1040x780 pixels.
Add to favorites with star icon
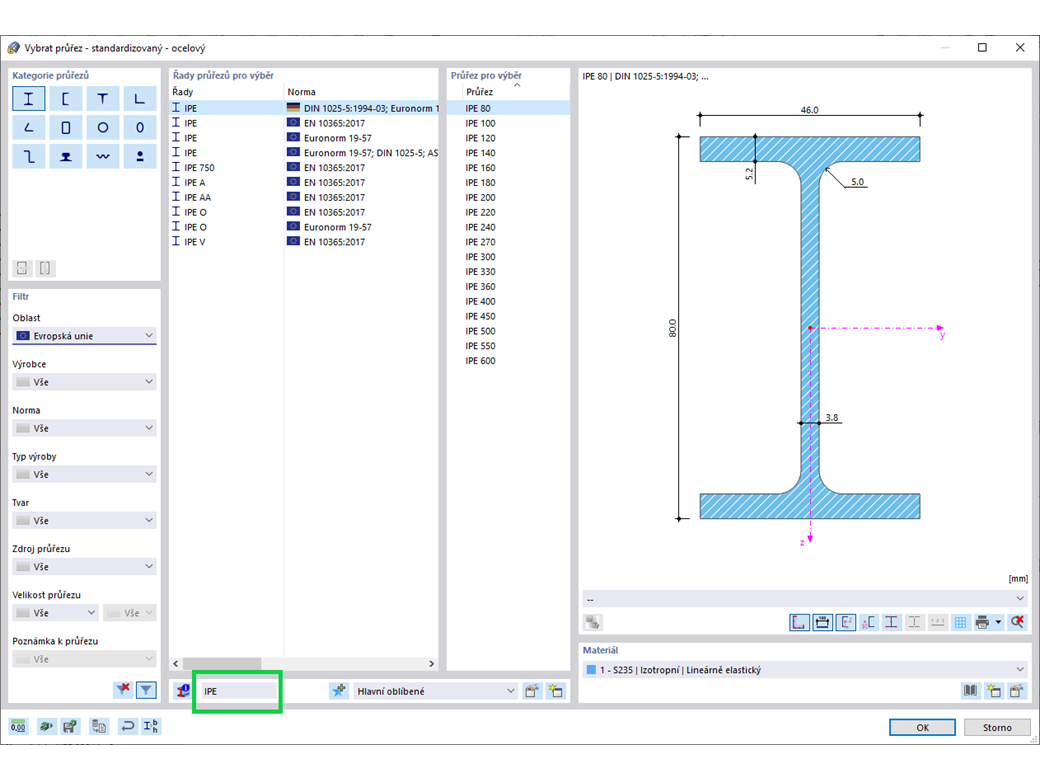coord(339,691)
